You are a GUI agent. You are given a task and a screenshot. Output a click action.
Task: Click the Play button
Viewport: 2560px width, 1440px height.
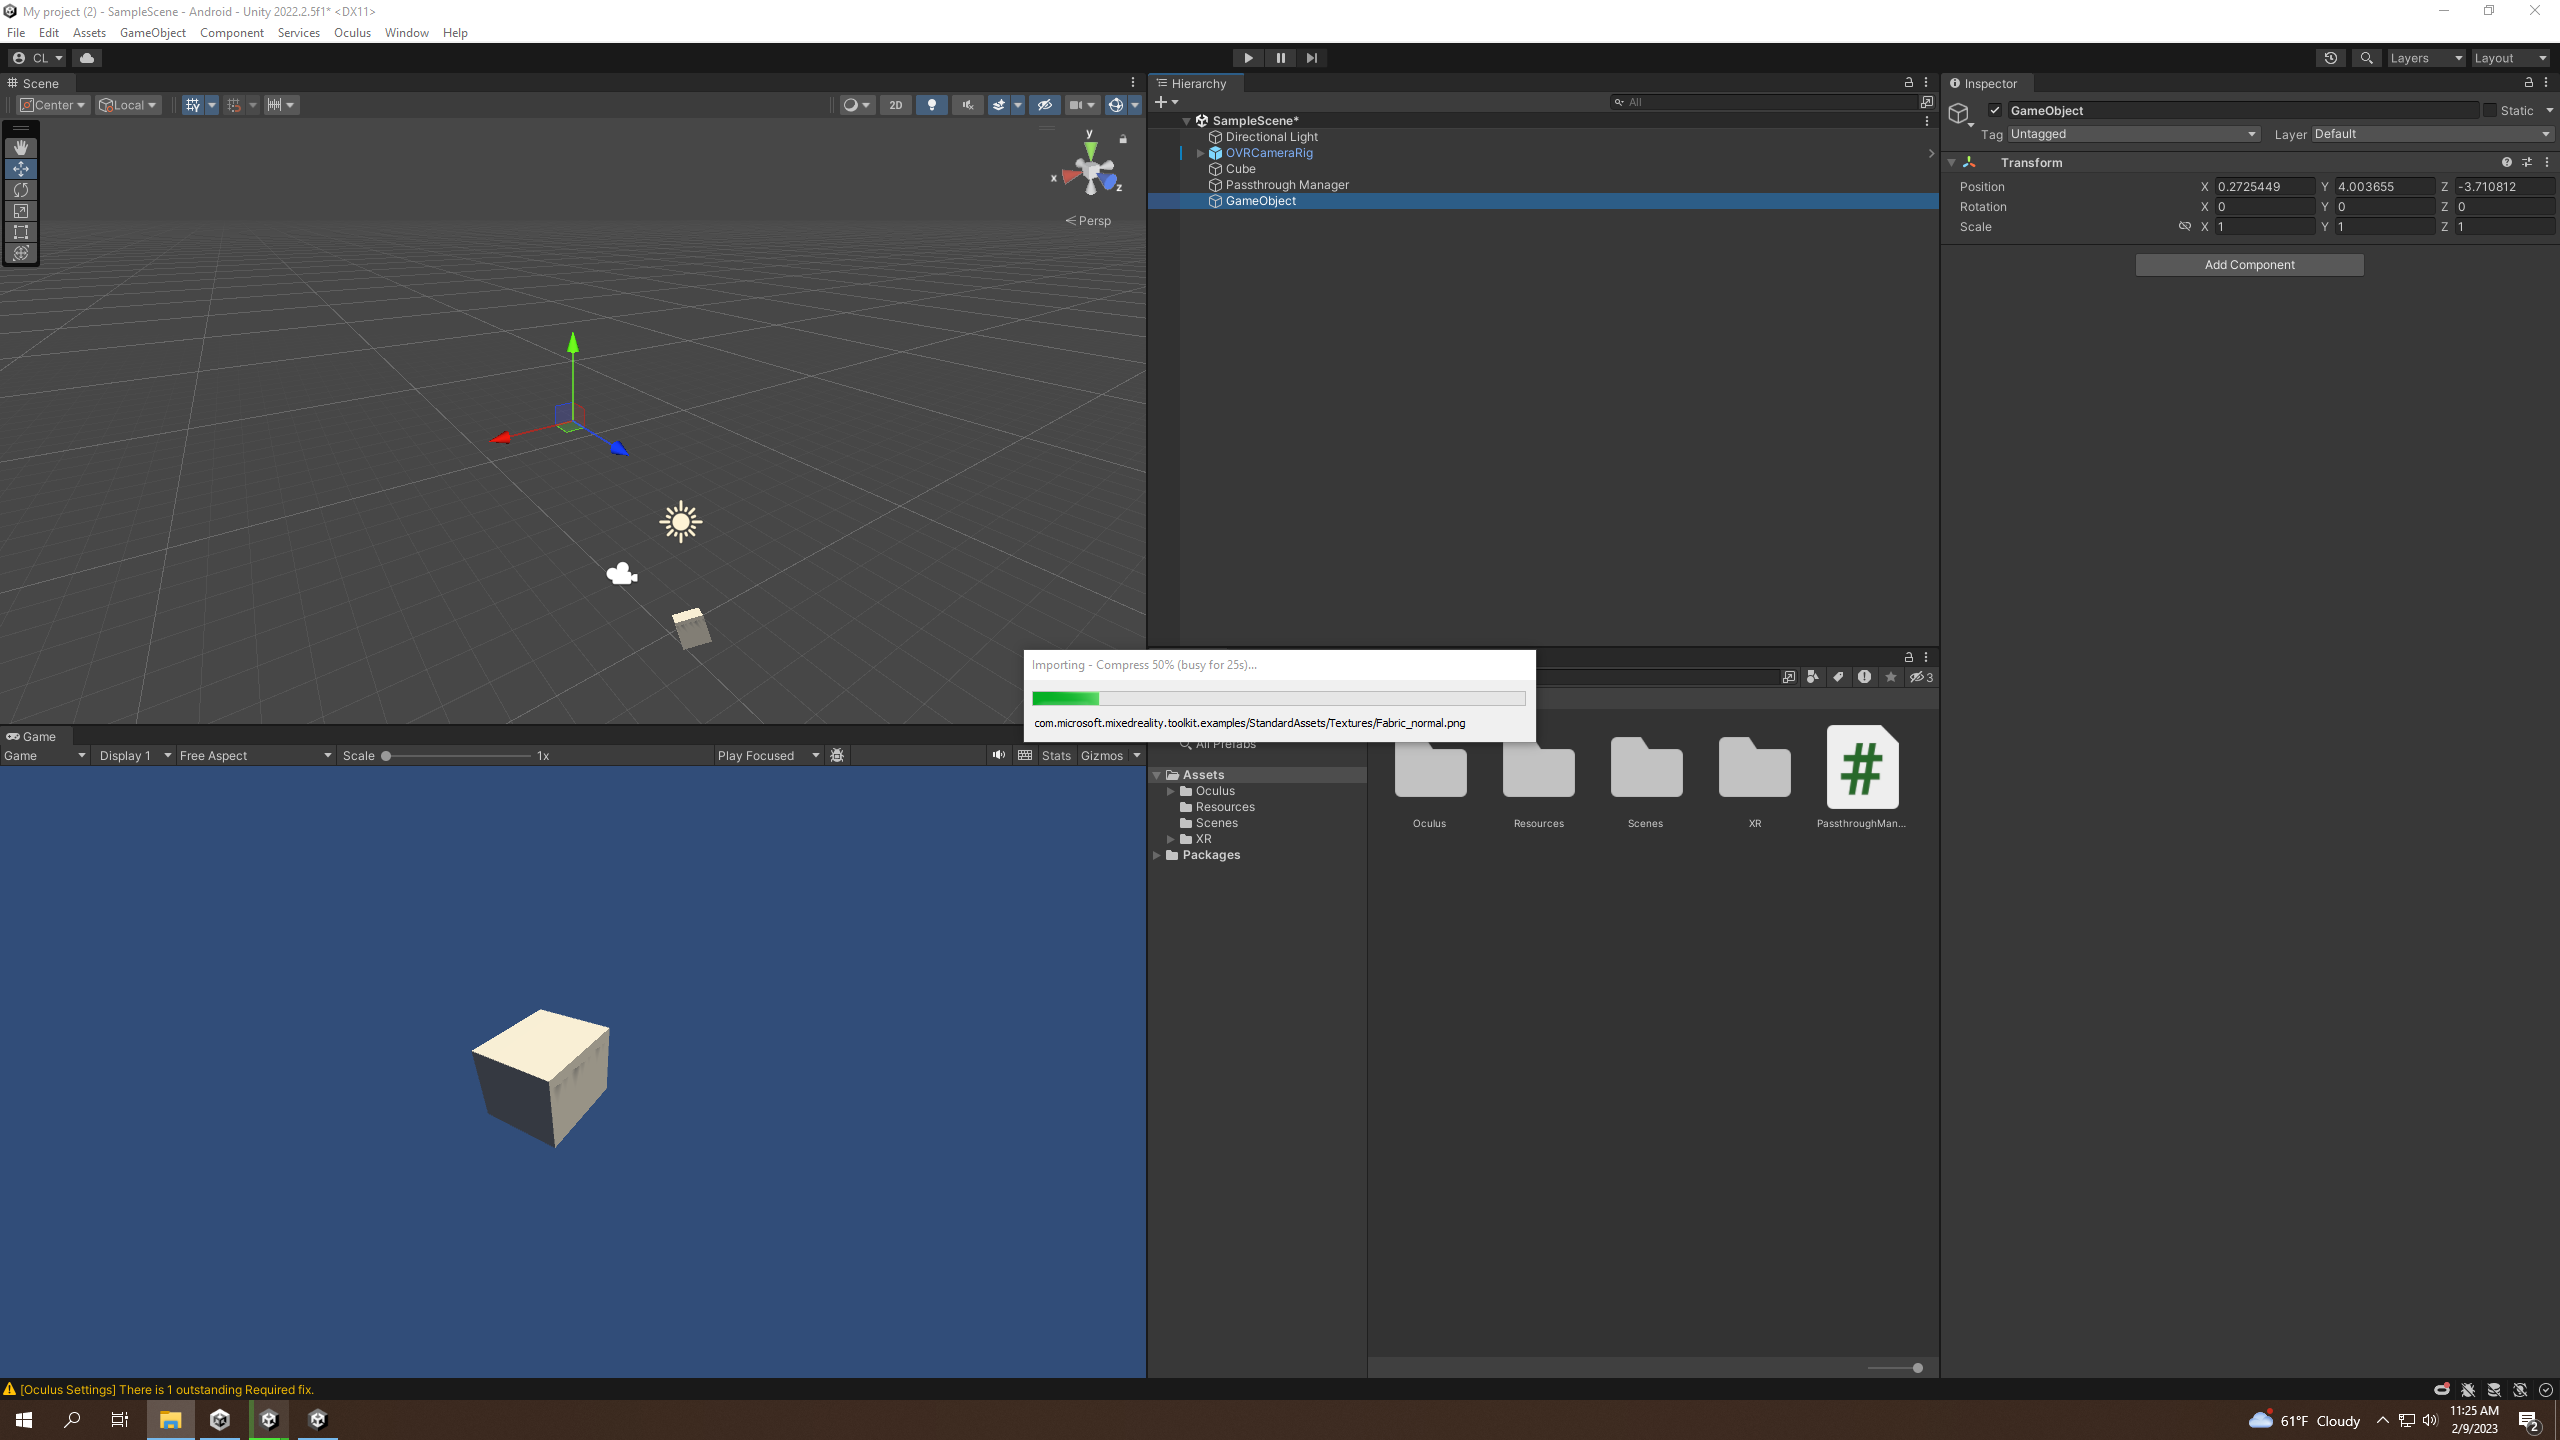click(x=1248, y=58)
